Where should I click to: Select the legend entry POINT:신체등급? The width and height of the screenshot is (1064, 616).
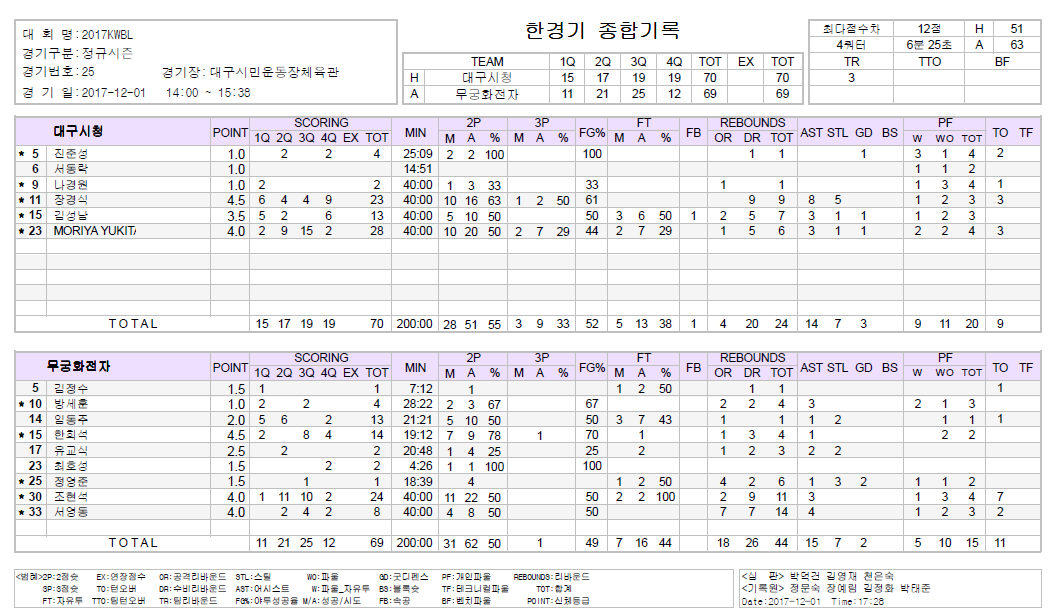point(558,601)
